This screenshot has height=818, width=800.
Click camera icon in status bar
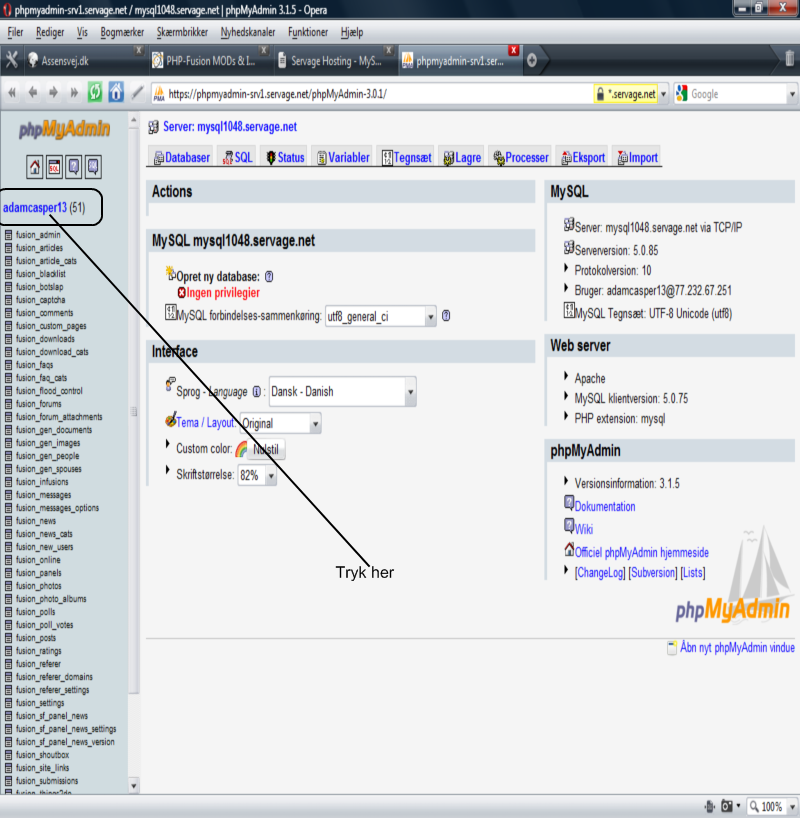point(727,807)
